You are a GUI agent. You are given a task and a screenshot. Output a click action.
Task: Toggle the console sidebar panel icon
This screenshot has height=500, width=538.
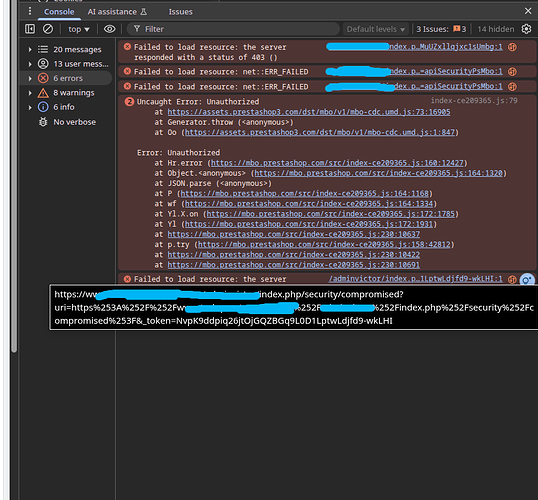point(30,29)
